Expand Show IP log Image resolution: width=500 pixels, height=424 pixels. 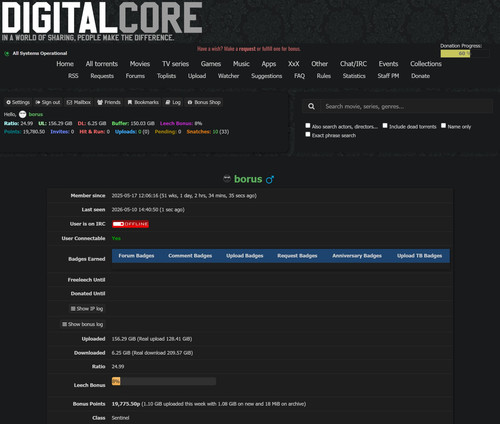click(x=87, y=309)
